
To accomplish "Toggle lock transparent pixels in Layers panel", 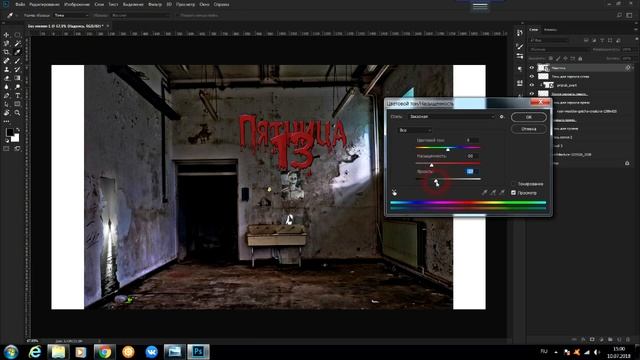I will click(551, 59).
